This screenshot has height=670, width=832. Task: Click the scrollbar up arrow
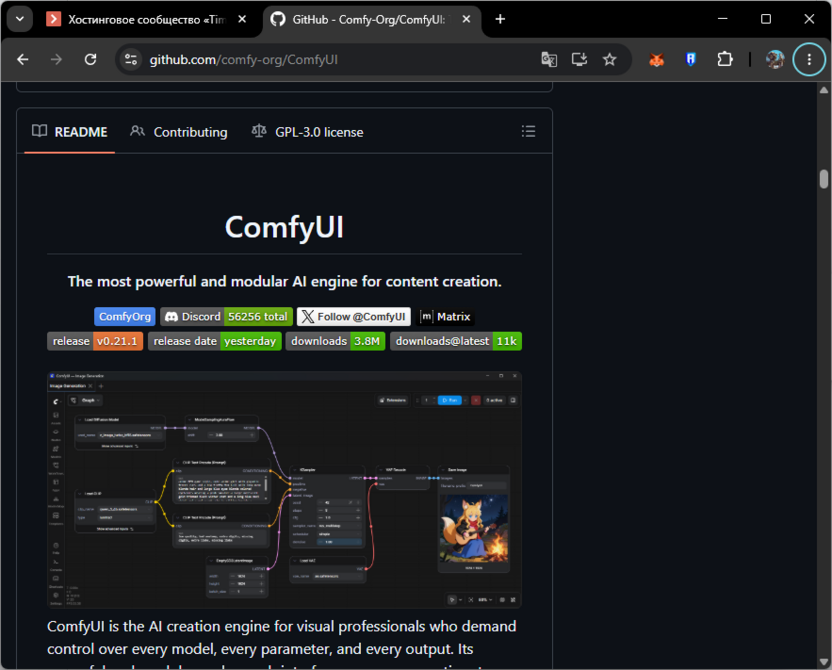[x=824, y=90]
